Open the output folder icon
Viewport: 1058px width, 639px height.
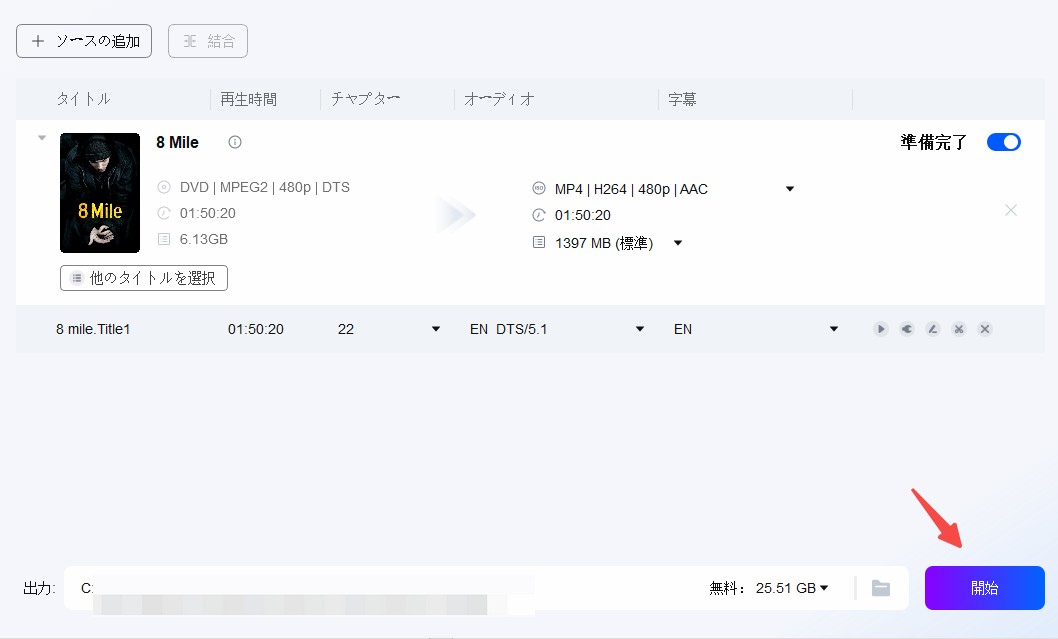881,588
